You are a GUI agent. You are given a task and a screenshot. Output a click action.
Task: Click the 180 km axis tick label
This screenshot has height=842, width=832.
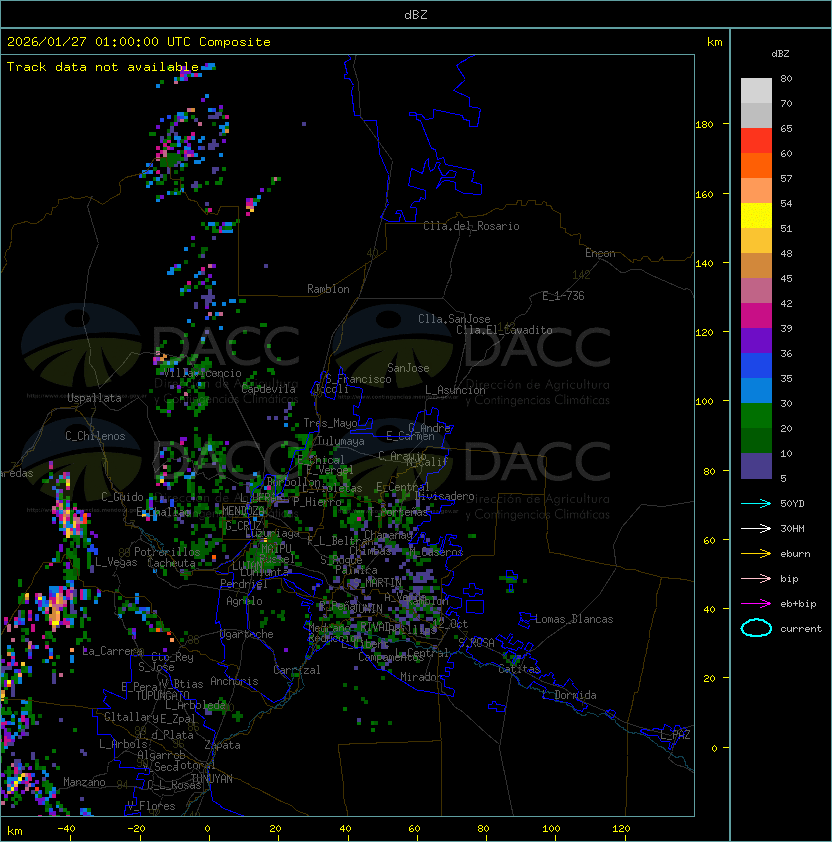(x=705, y=125)
